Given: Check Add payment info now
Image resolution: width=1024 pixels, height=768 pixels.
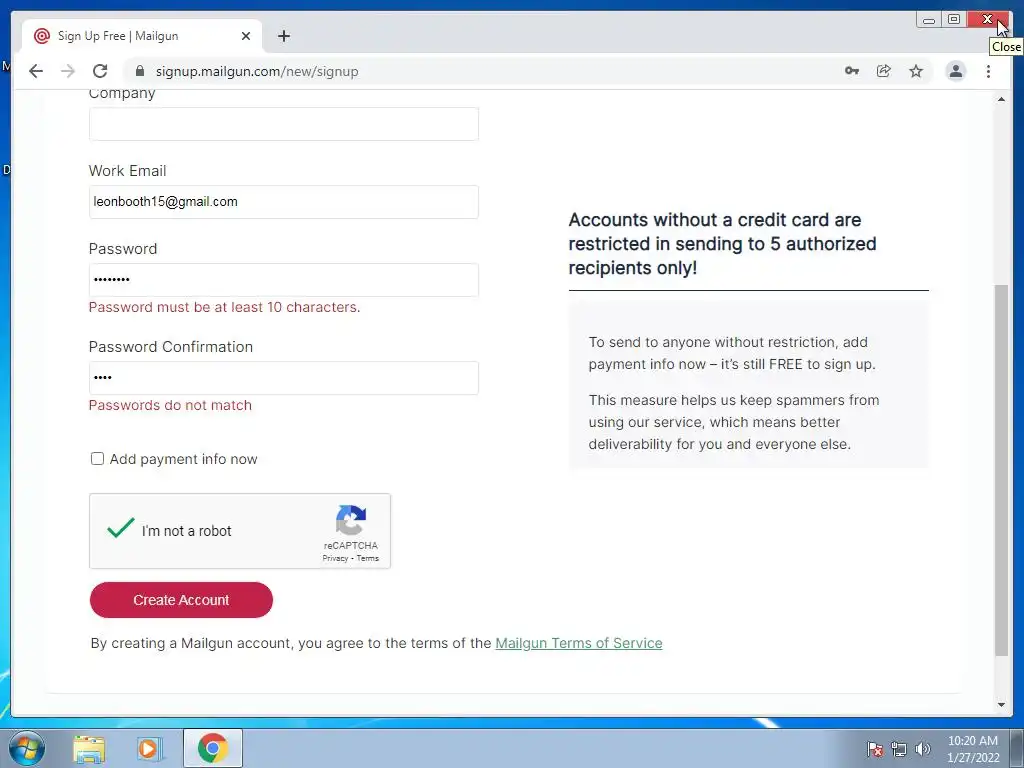Looking at the screenshot, I should 97,459.
